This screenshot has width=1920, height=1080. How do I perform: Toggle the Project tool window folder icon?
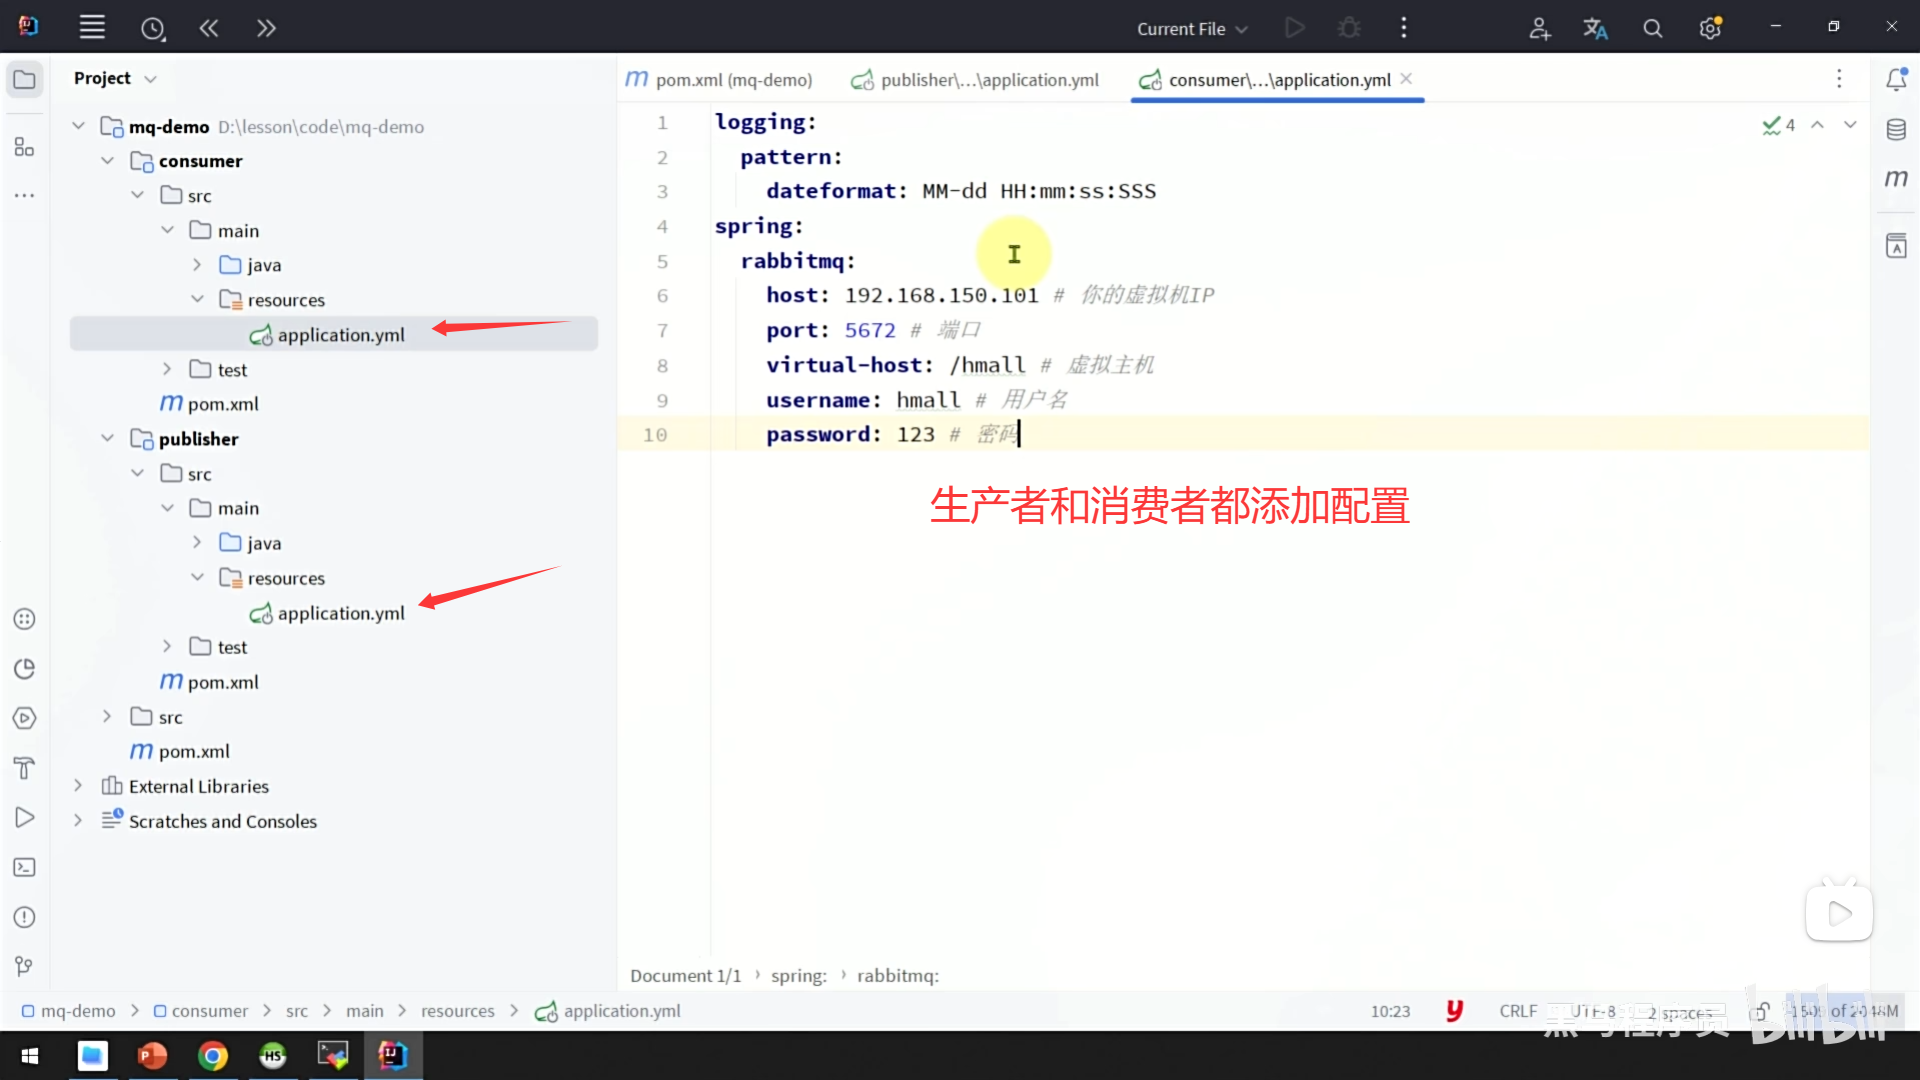click(x=24, y=79)
